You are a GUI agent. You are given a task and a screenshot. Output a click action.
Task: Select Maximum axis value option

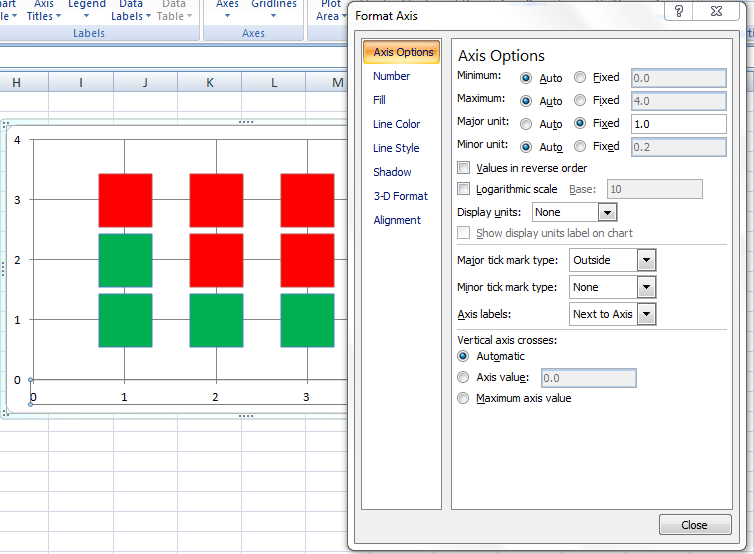(x=463, y=398)
